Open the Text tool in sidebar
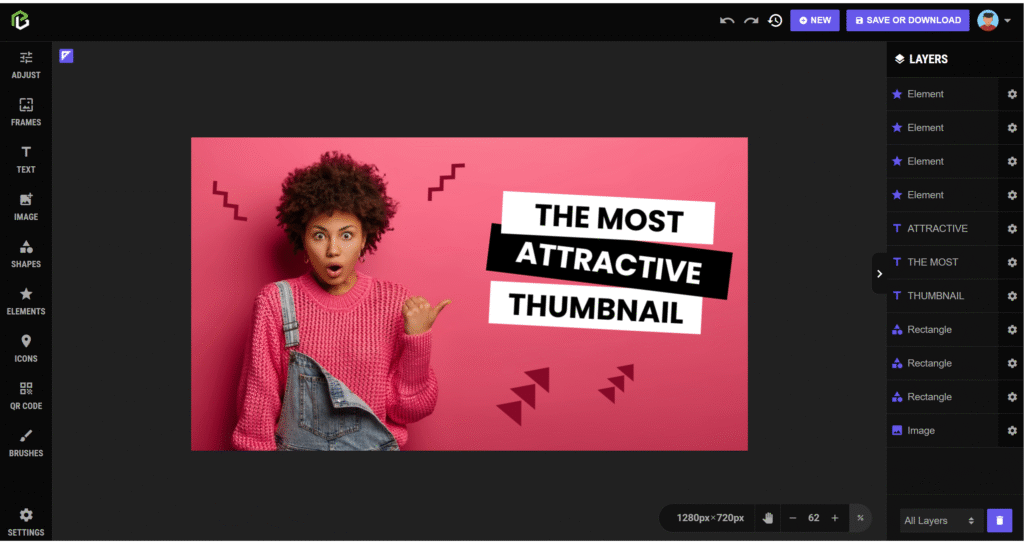Viewport: 1024px width, 544px height. point(26,159)
